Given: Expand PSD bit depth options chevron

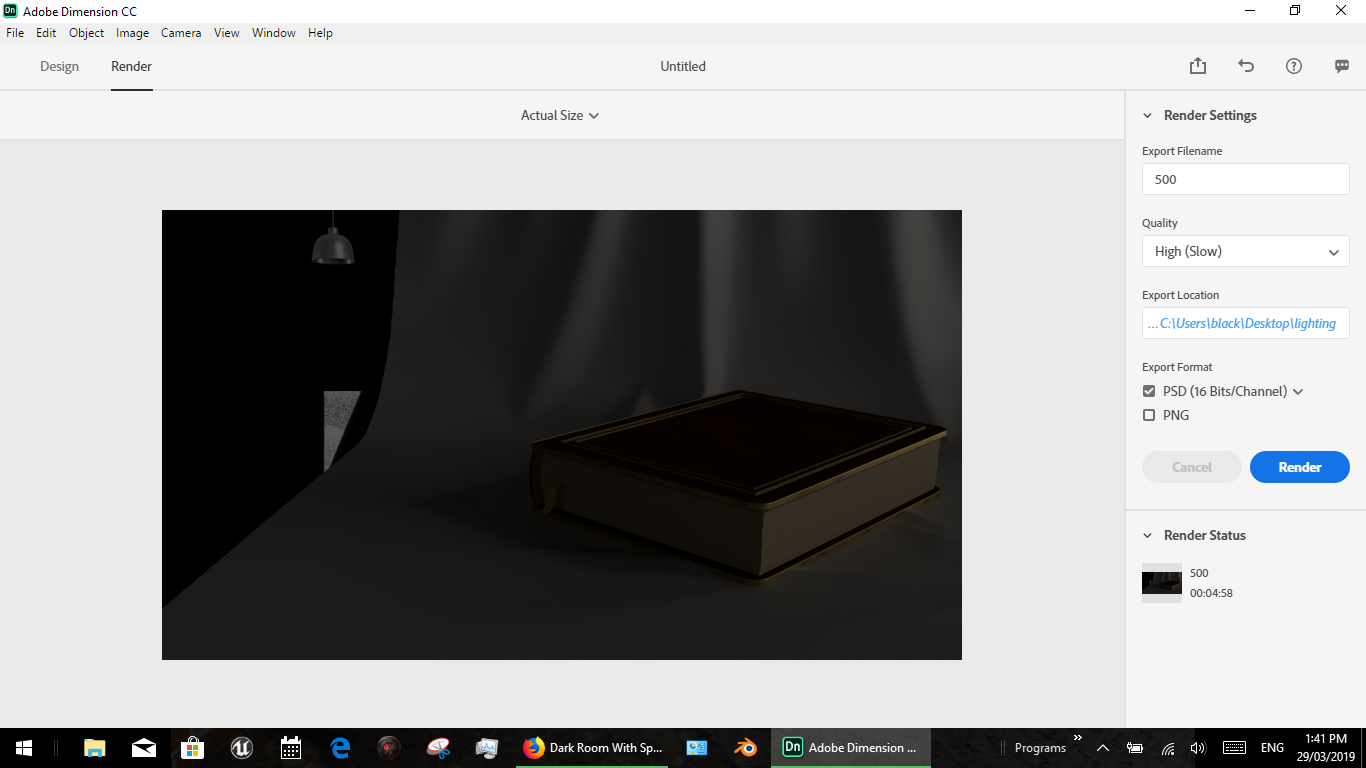Looking at the screenshot, I should point(1298,392).
